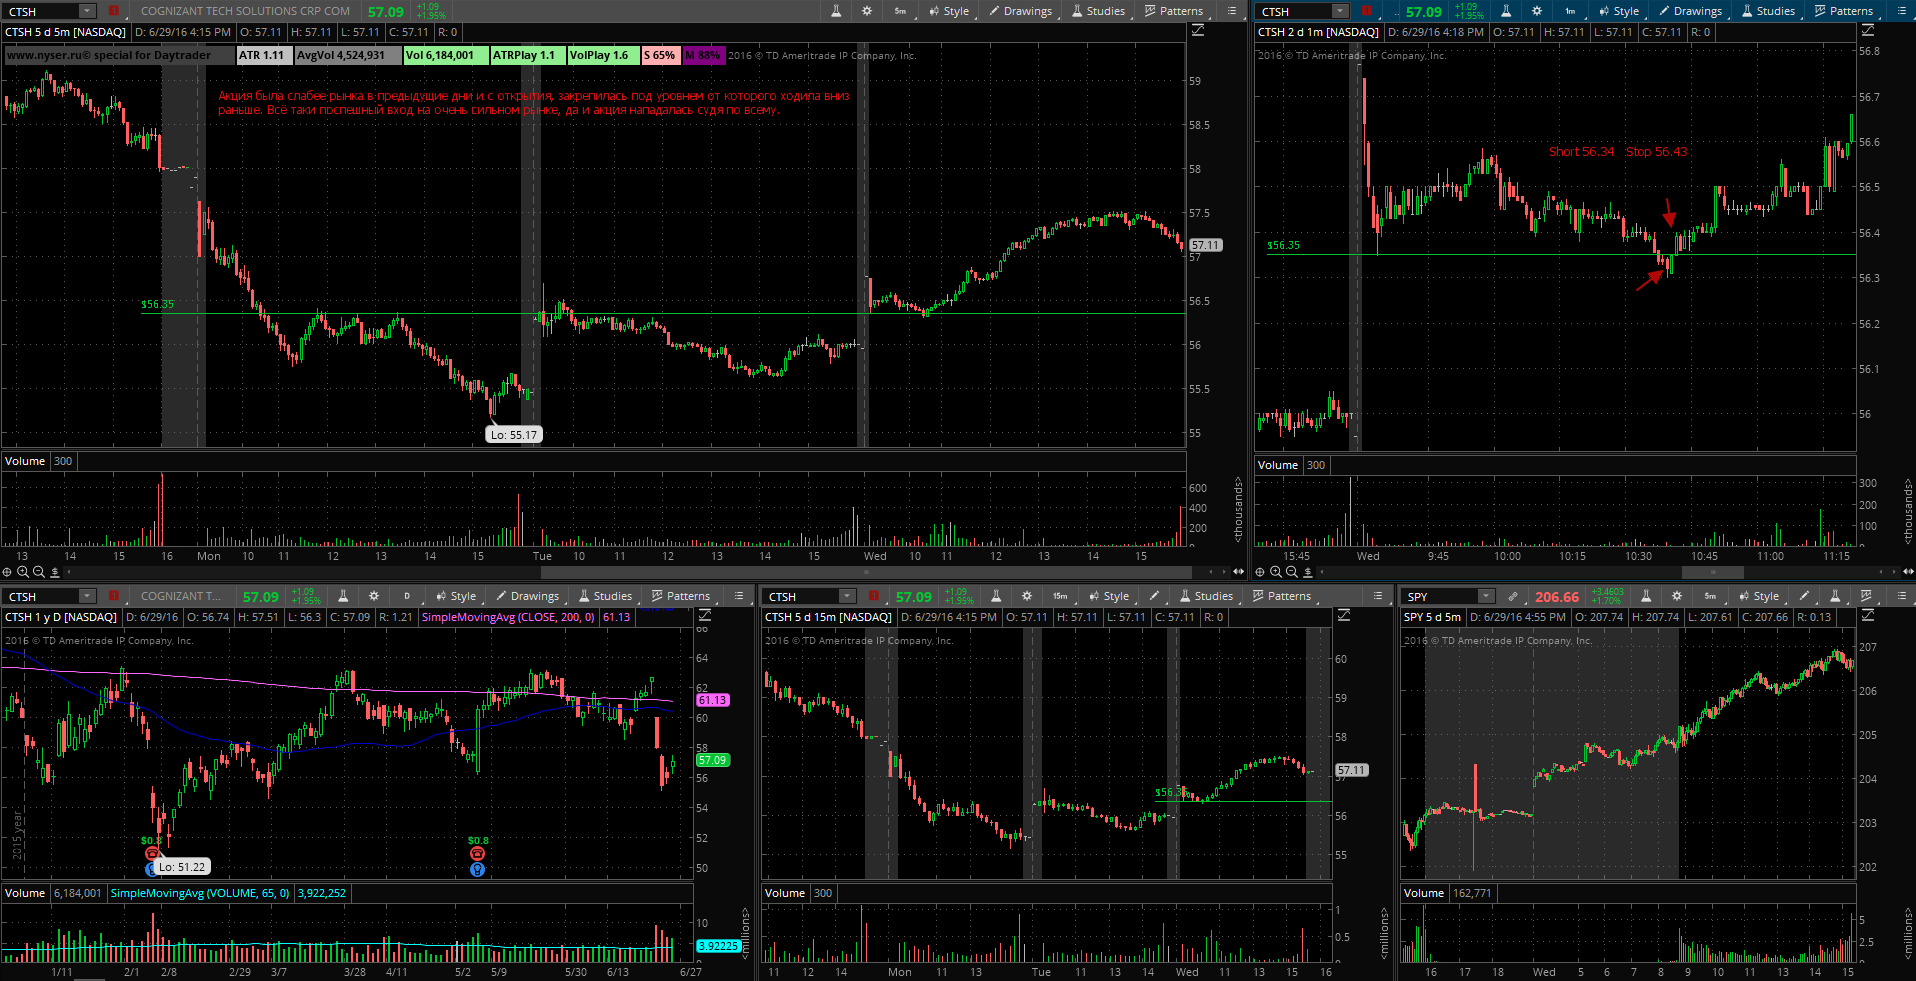Click Patterns button in 1m CTSH chart
1916x981 pixels.
[1843, 11]
